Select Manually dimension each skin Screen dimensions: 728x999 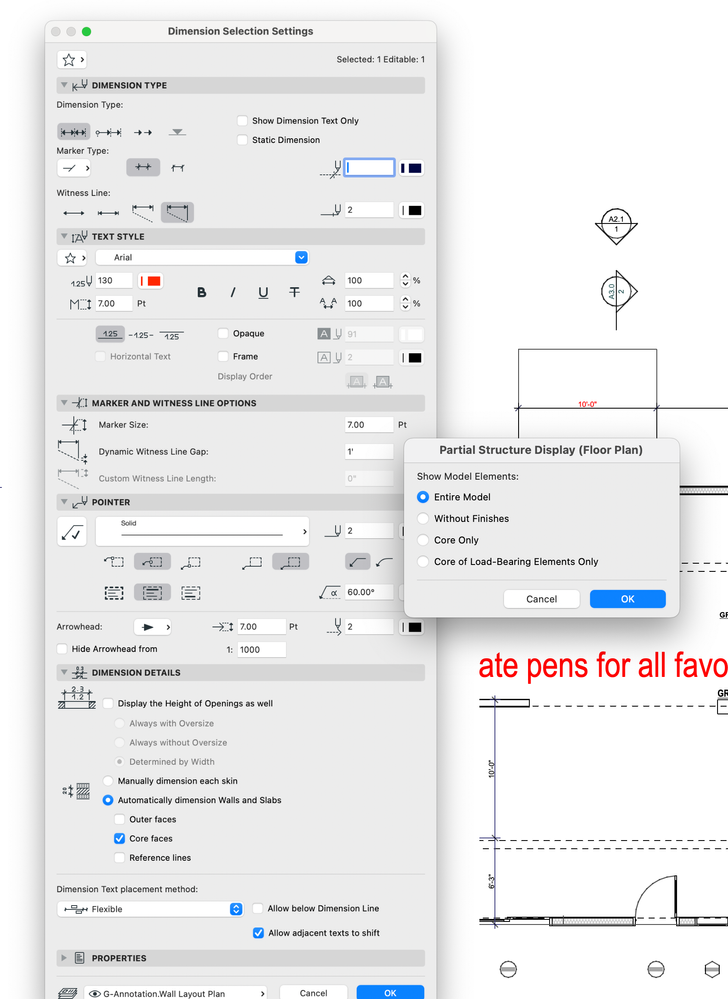pos(108,780)
